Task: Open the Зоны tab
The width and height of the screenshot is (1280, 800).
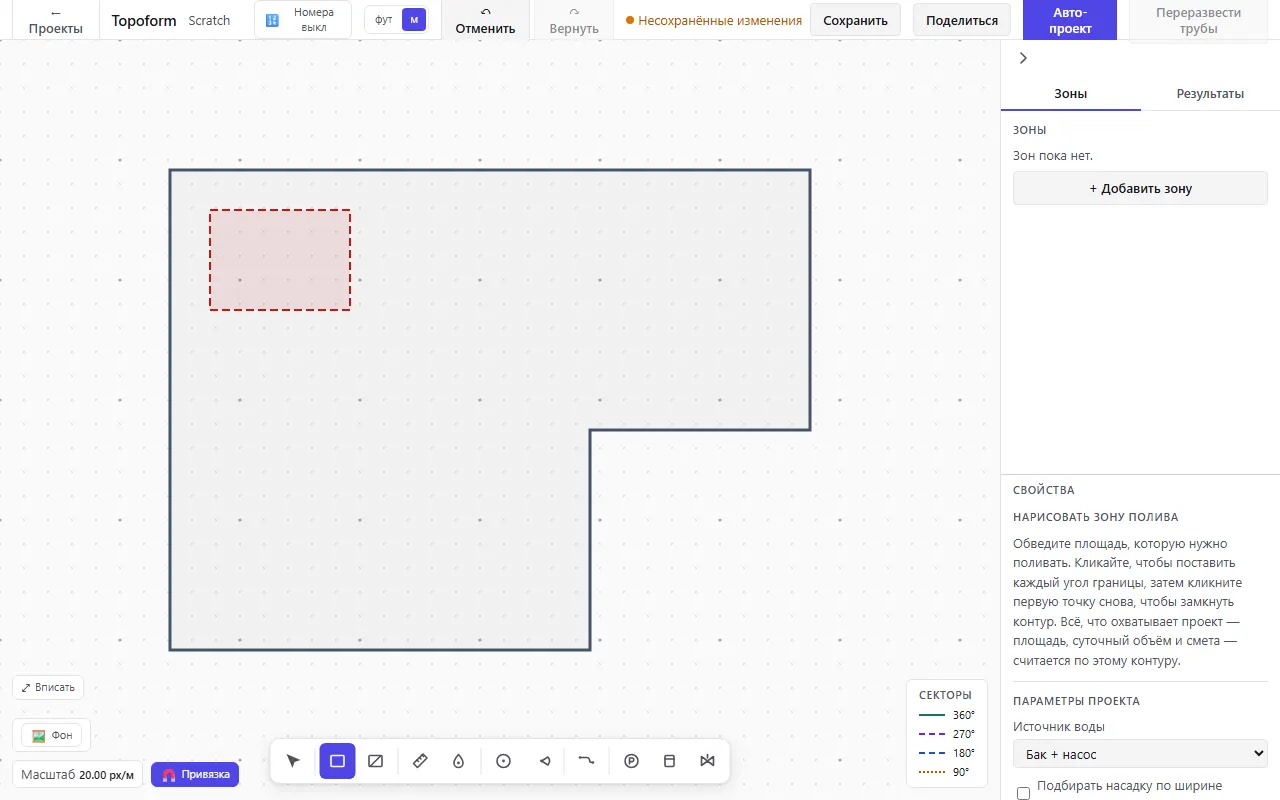Action: 1071,94
